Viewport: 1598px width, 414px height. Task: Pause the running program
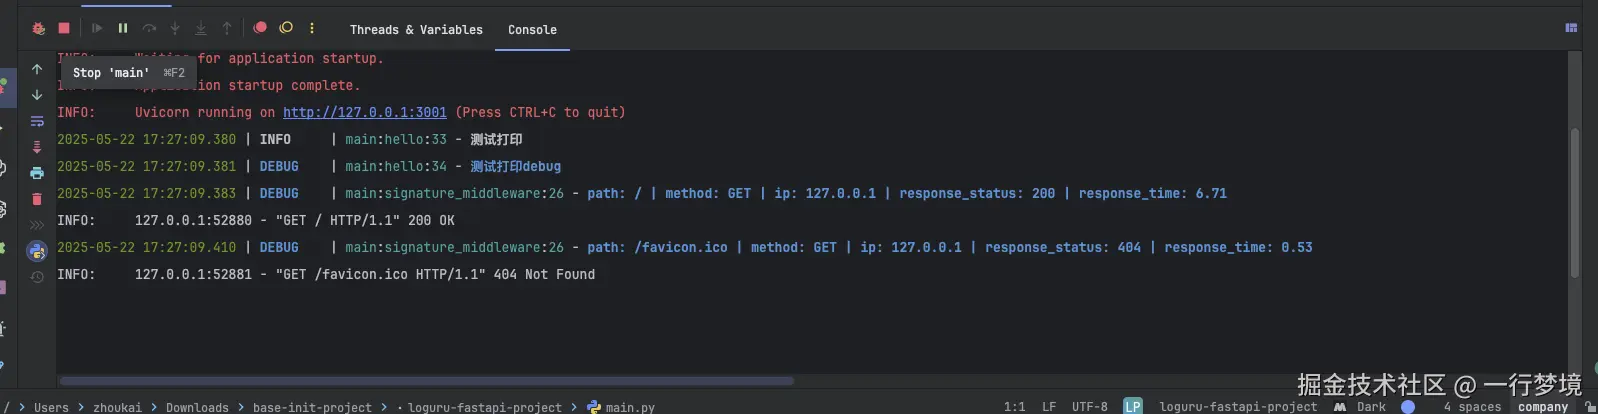123,28
